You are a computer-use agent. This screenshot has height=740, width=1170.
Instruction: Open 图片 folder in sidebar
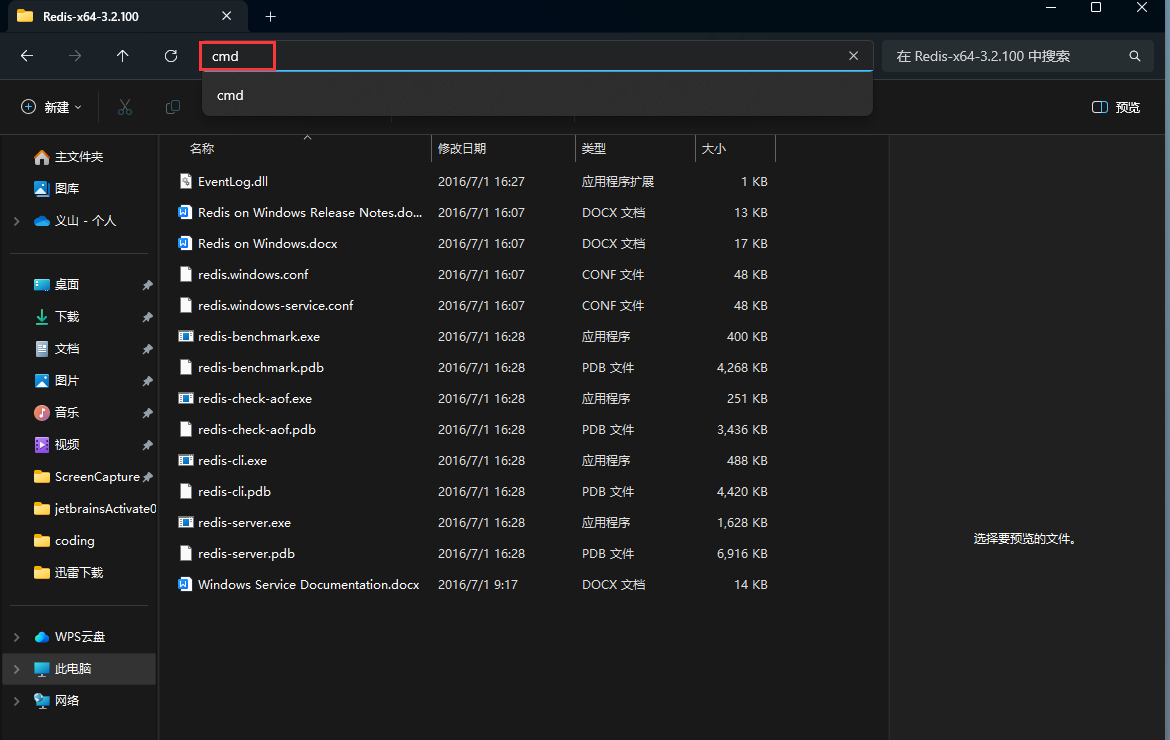[67, 381]
